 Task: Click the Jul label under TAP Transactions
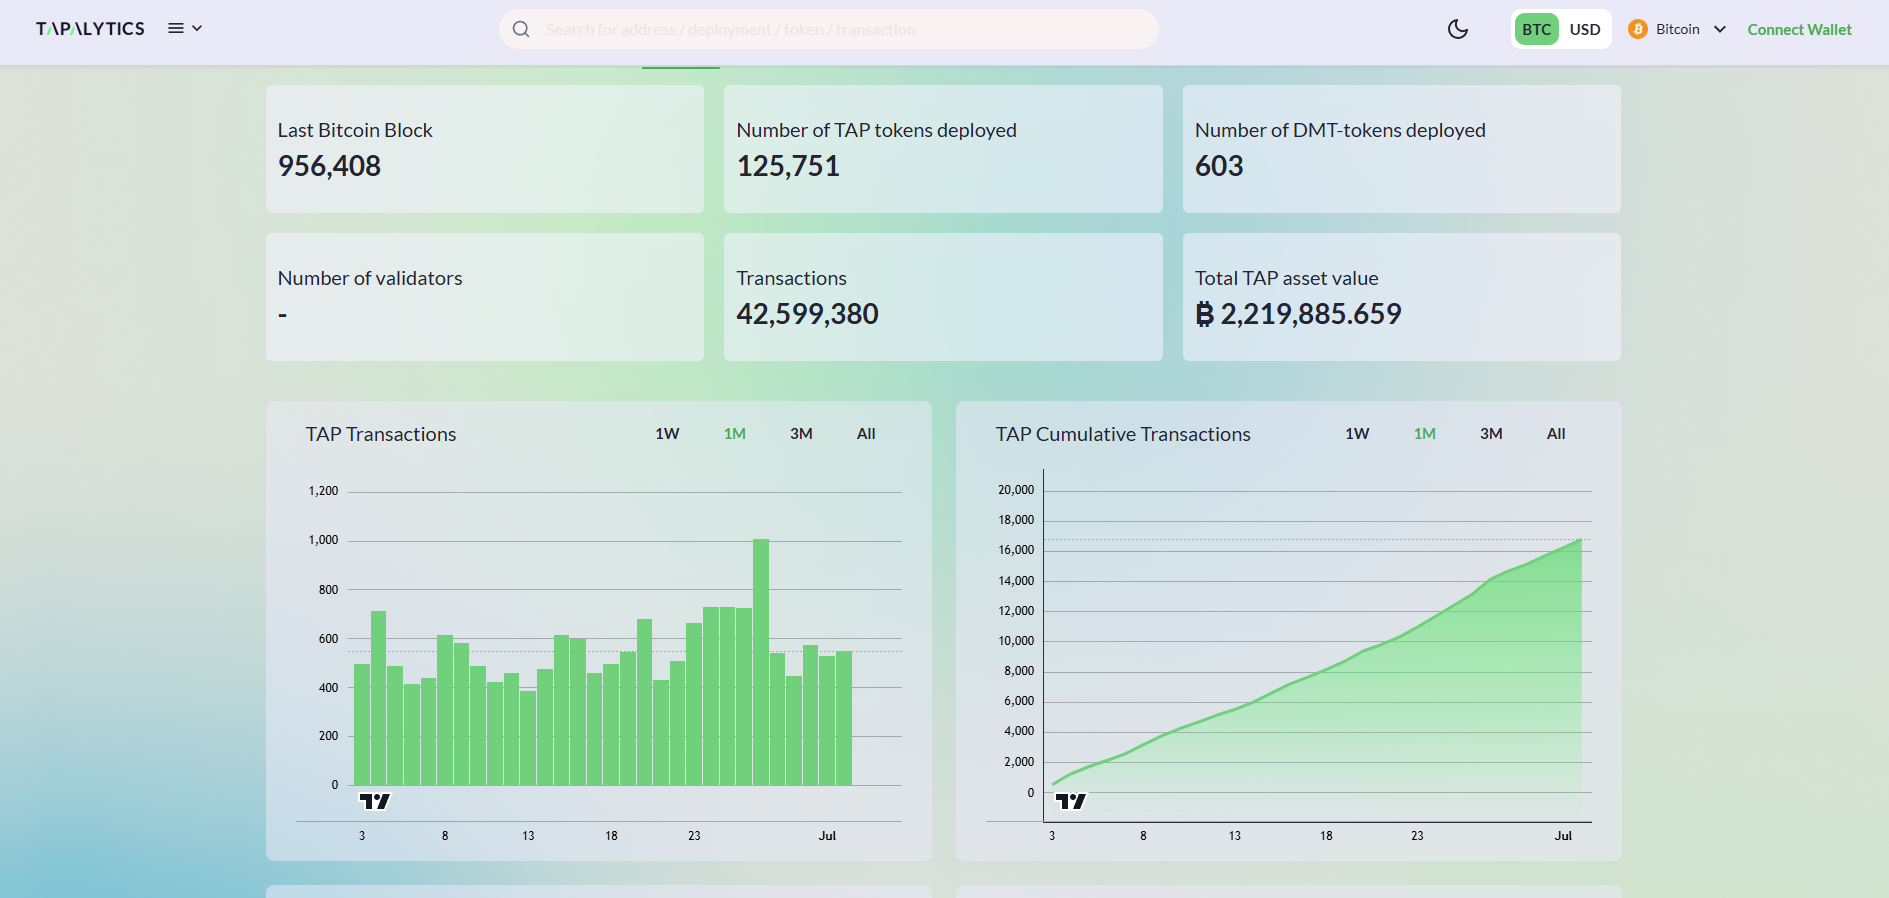coord(827,836)
